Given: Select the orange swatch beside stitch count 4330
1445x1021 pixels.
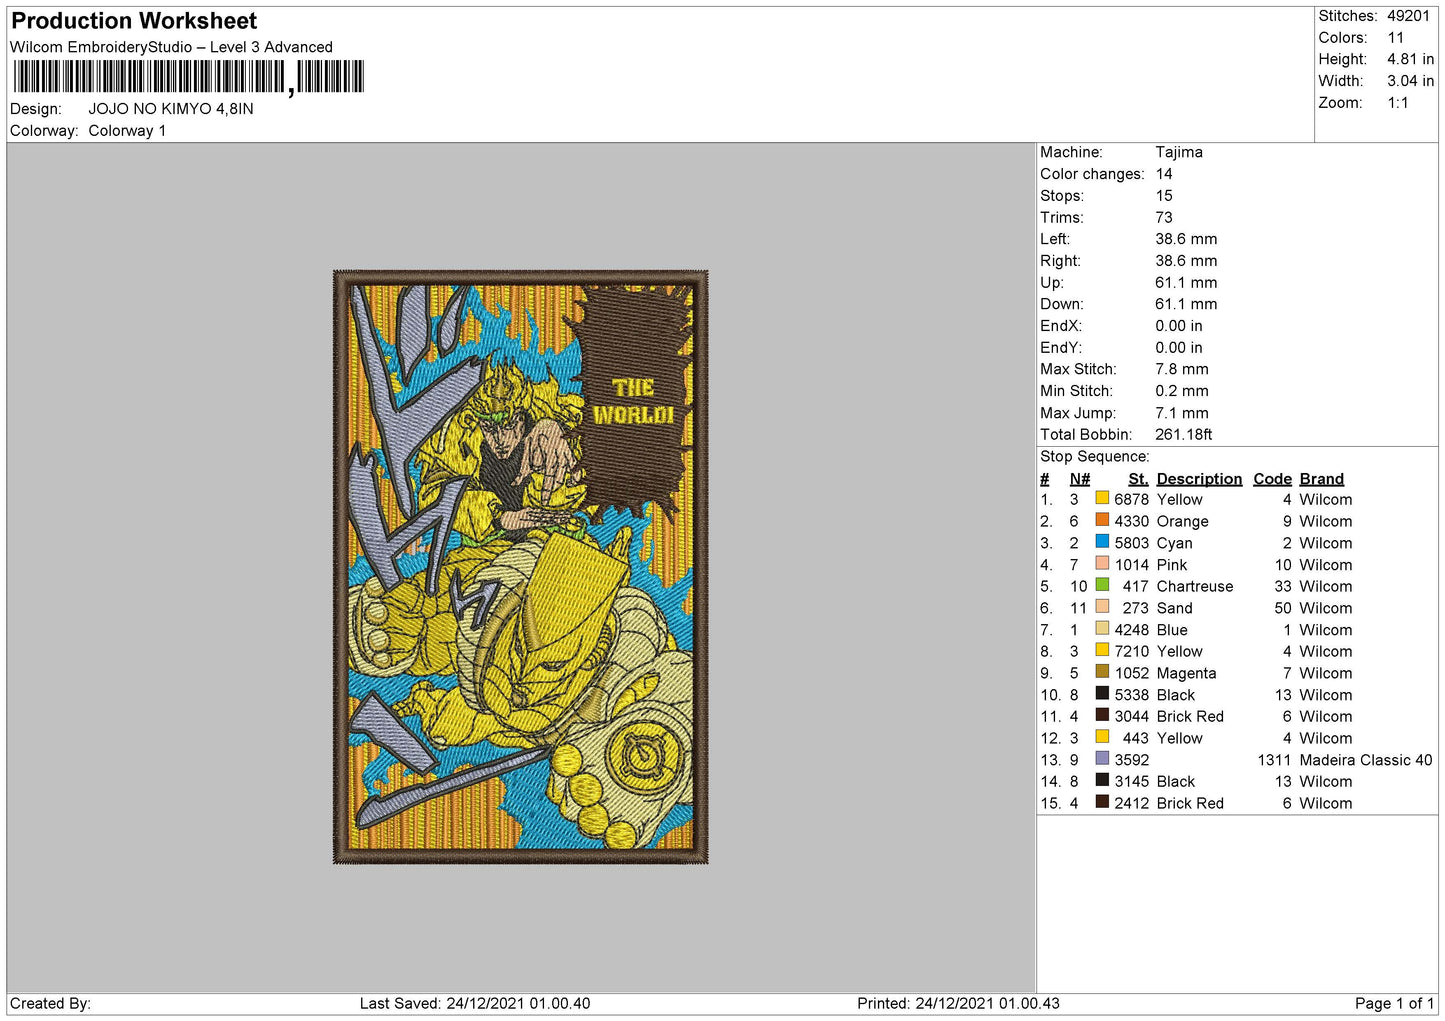Looking at the screenshot, I should (1102, 520).
